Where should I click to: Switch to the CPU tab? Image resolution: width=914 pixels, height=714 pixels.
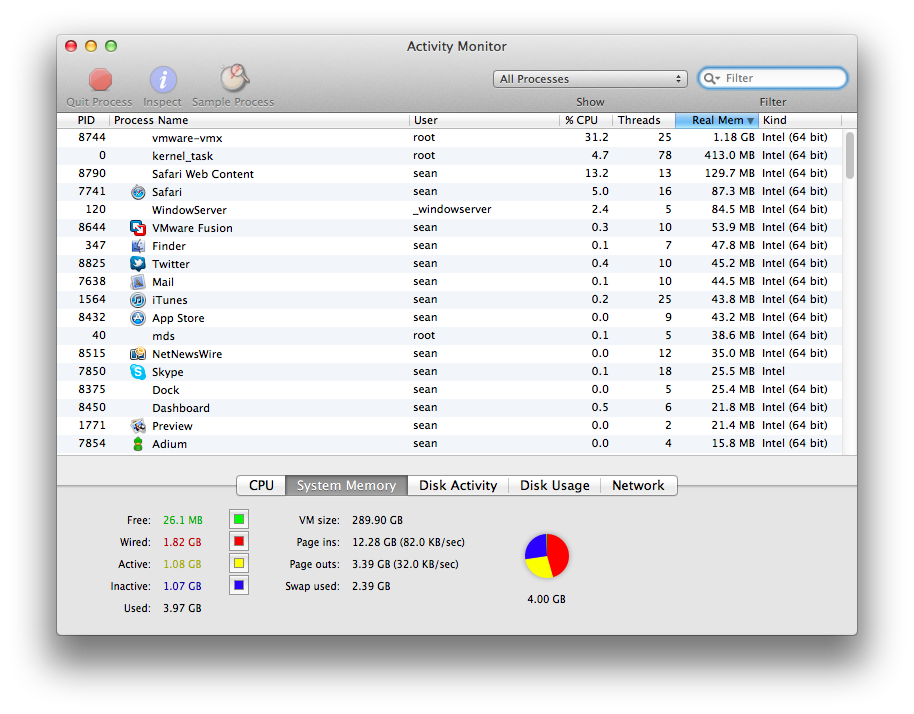point(261,486)
